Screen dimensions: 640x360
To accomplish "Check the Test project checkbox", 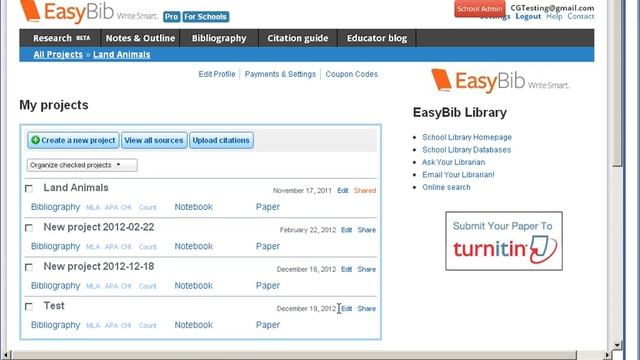I will point(29,307).
